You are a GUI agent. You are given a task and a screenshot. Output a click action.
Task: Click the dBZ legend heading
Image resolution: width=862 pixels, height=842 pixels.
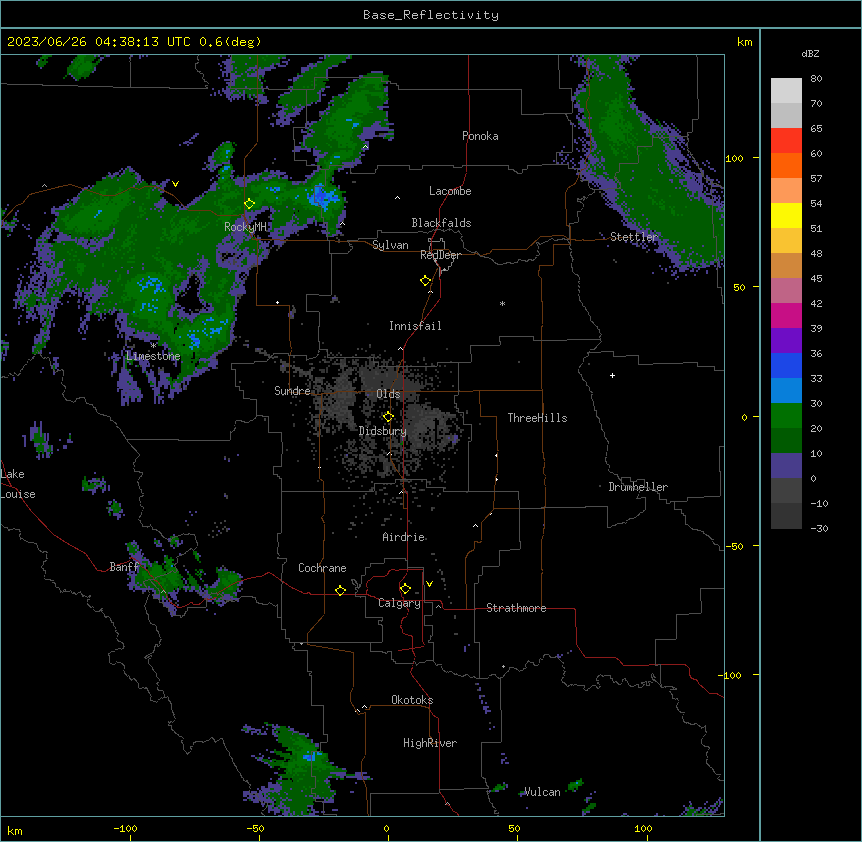tap(810, 53)
